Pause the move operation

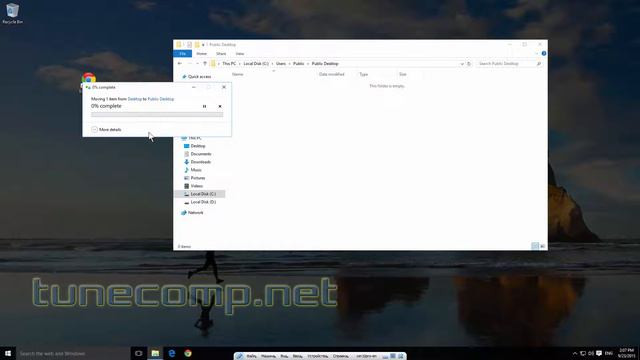pos(204,106)
